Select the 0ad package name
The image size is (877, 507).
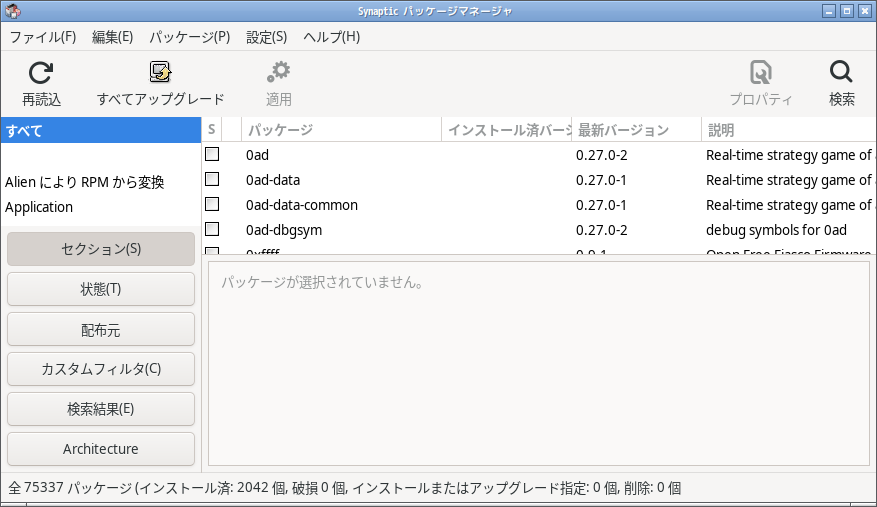click(257, 155)
